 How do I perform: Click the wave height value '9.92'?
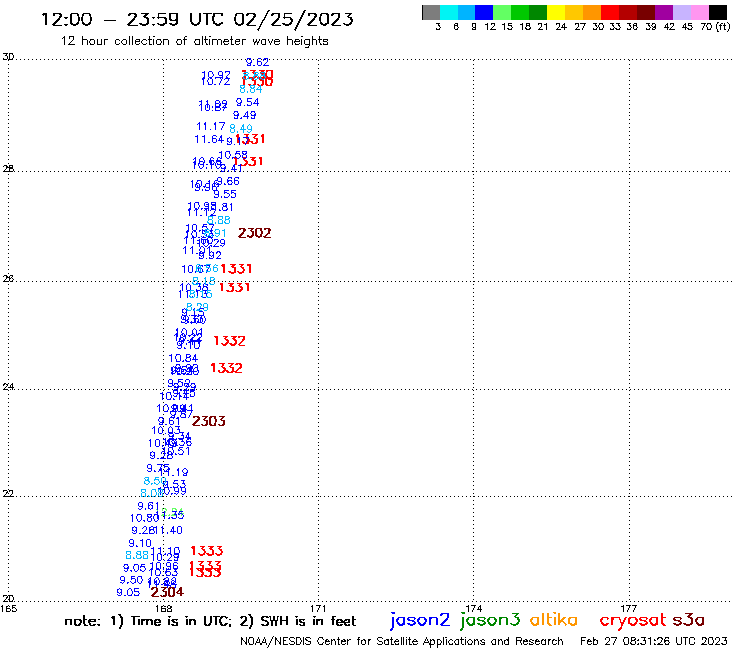tap(210, 255)
